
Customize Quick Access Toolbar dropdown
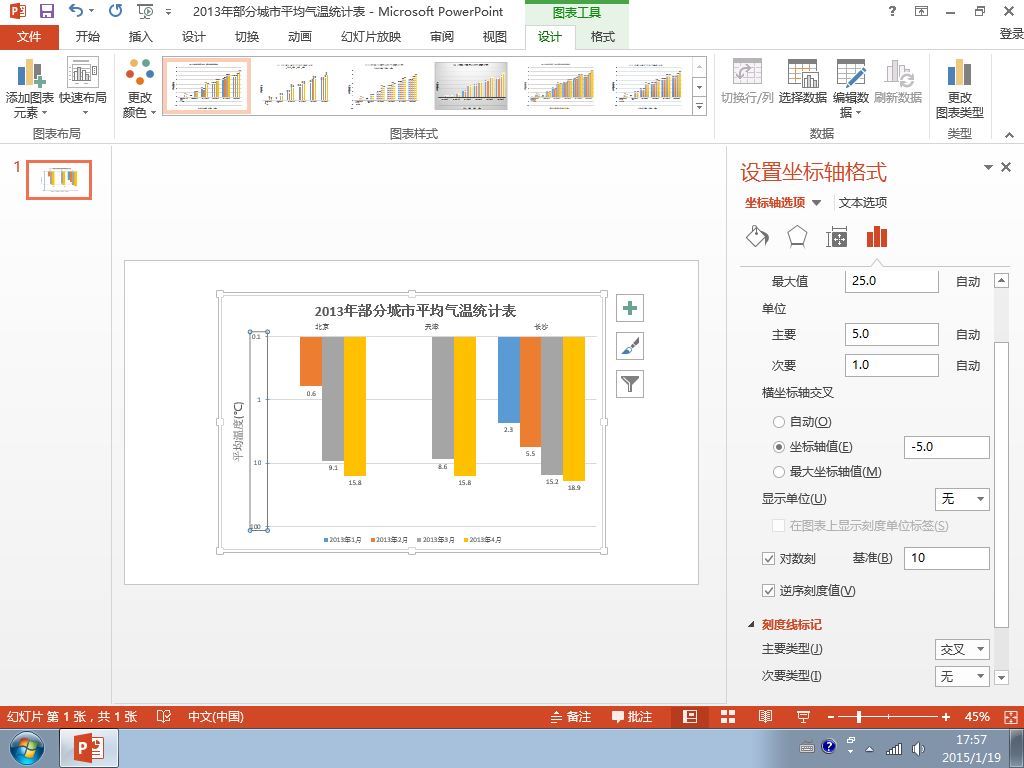pyautogui.click(x=168, y=12)
